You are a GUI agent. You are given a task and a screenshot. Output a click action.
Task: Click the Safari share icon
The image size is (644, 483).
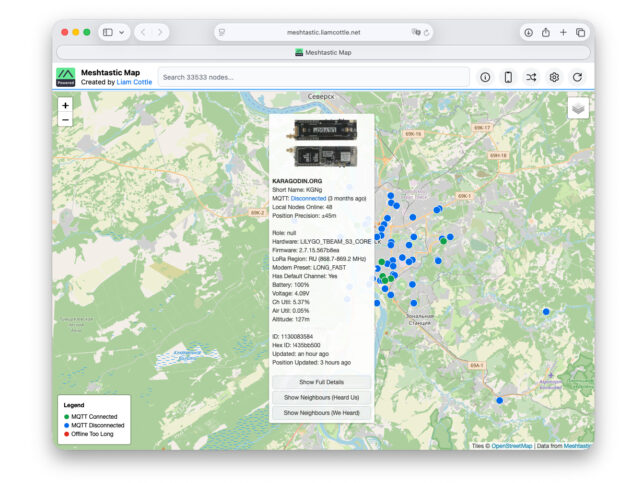(546, 32)
